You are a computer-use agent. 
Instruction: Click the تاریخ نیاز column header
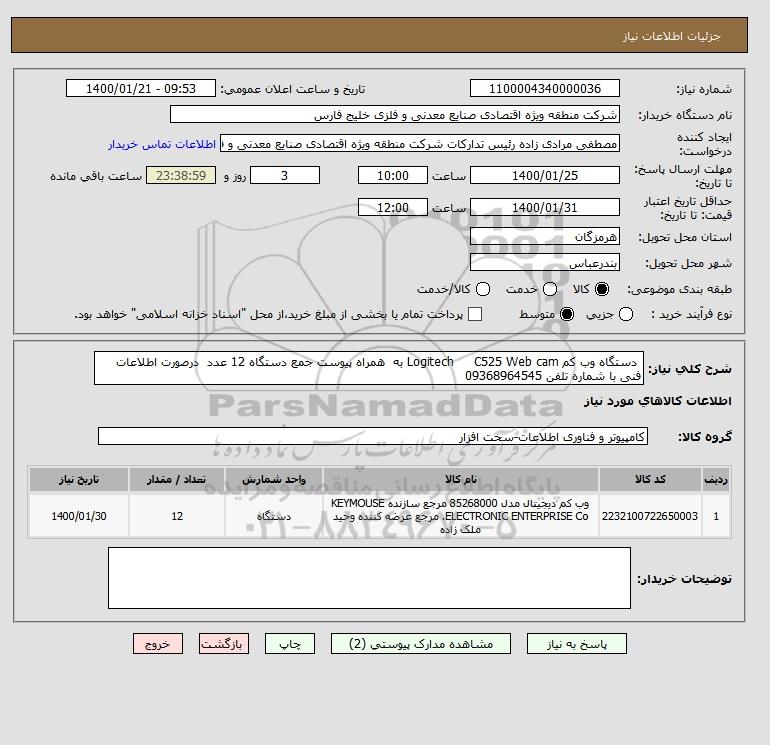(x=79, y=479)
